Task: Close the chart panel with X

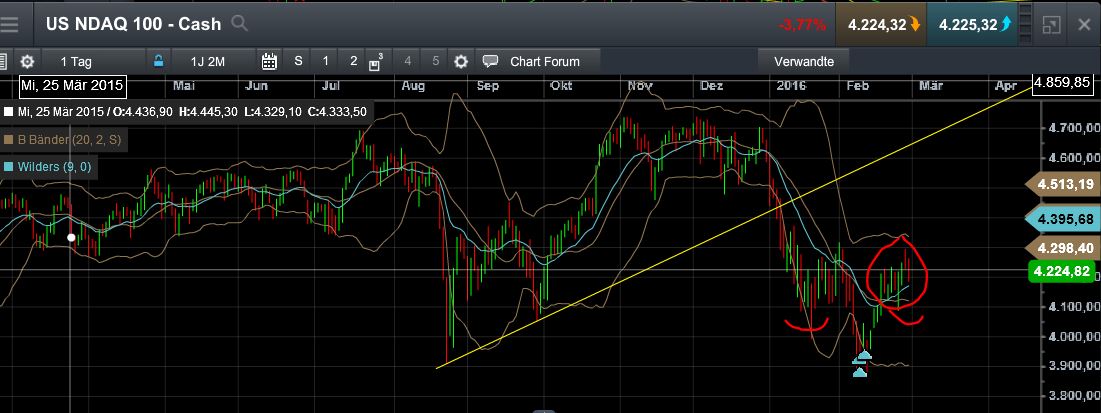Action: [1084, 25]
